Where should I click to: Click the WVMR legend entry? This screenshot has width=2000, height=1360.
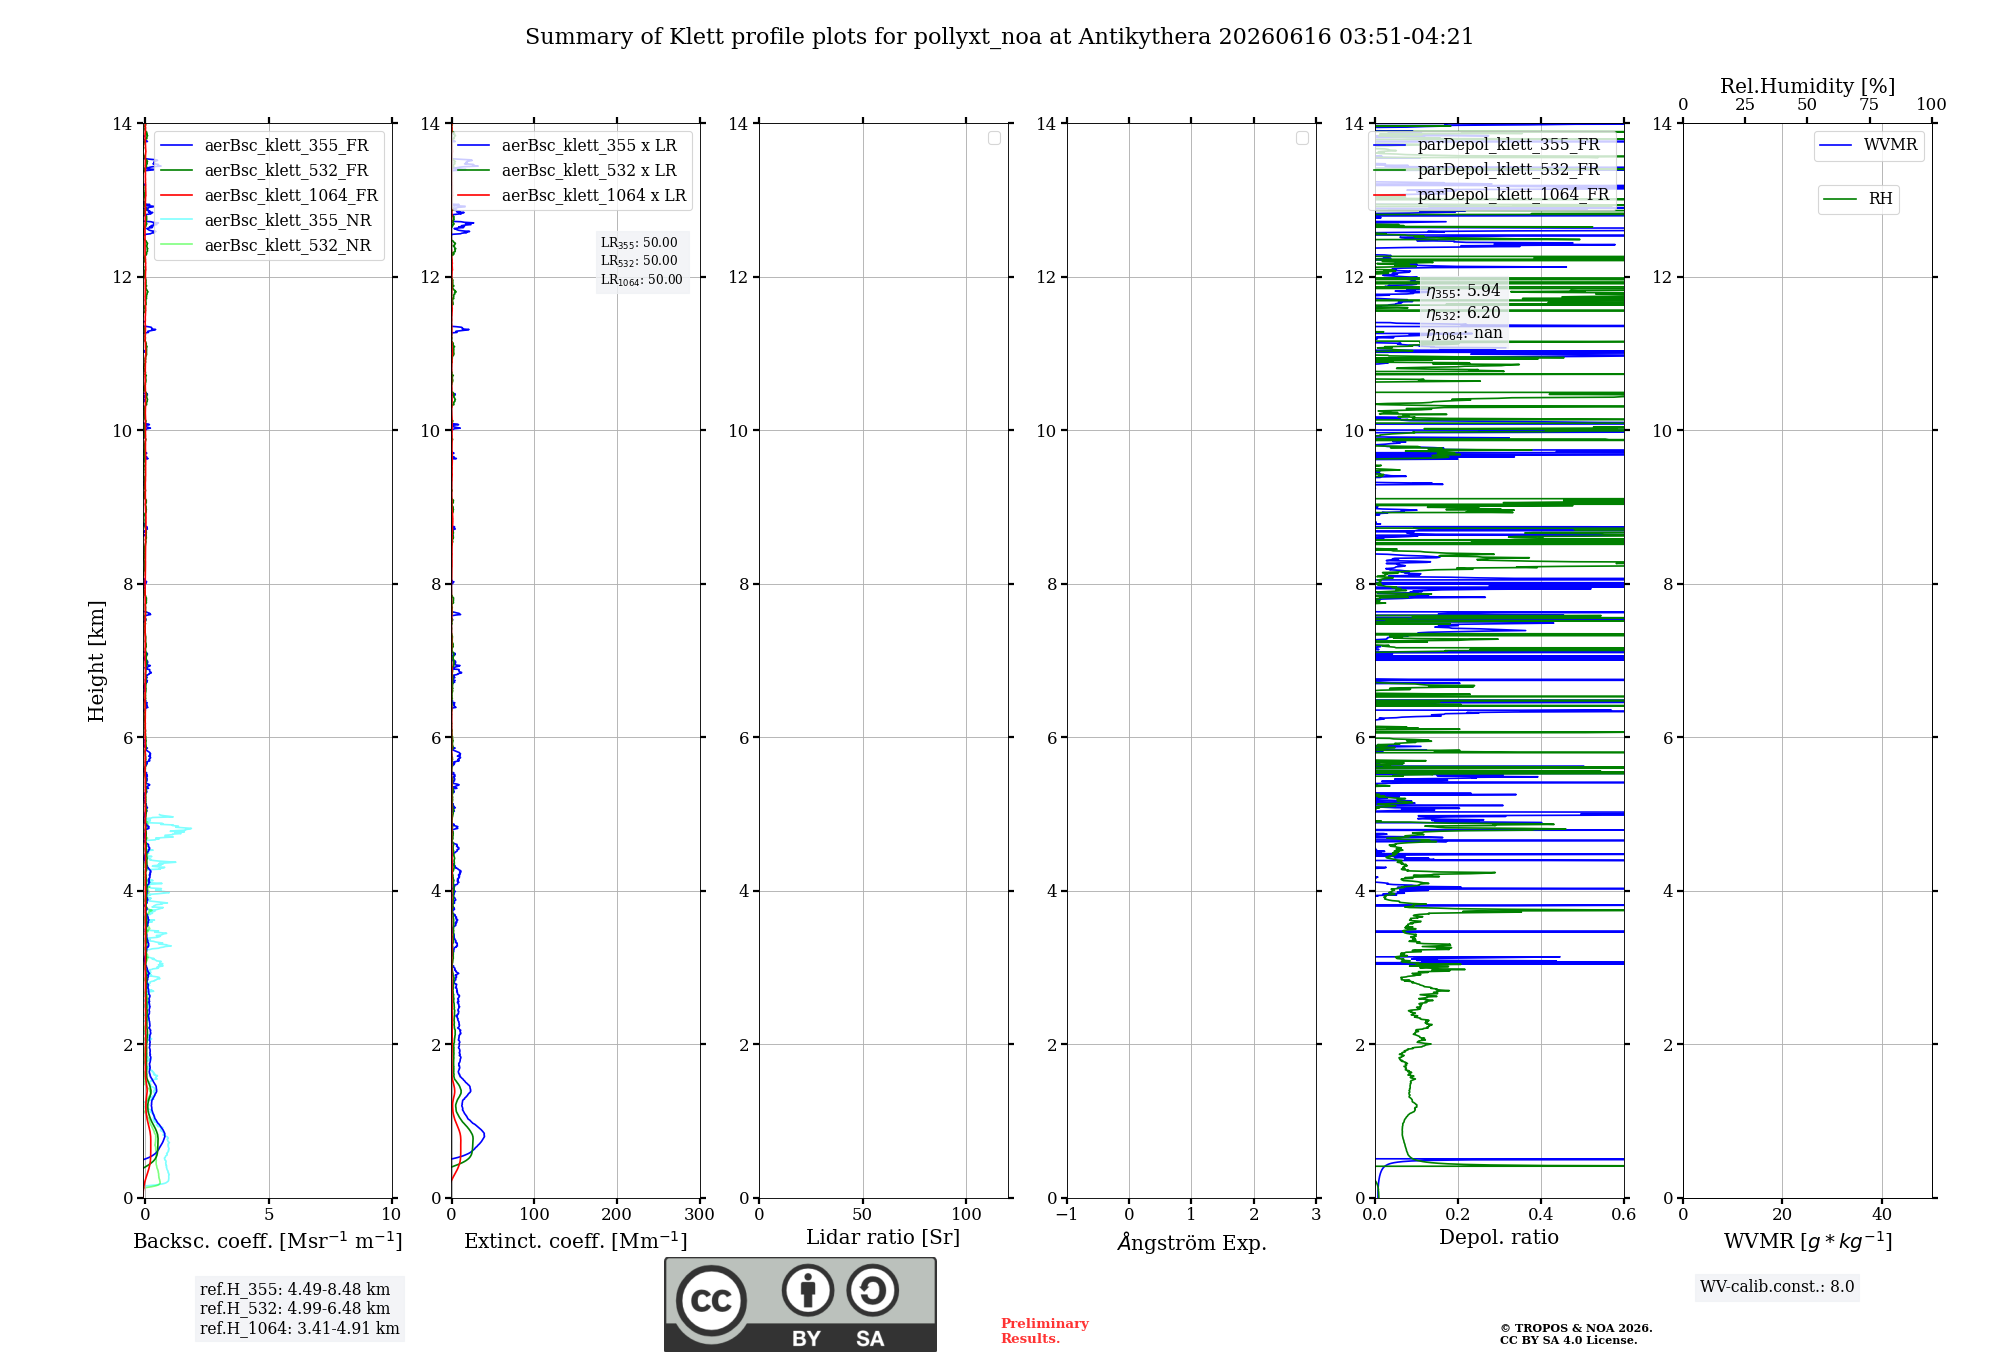[x=1868, y=145]
